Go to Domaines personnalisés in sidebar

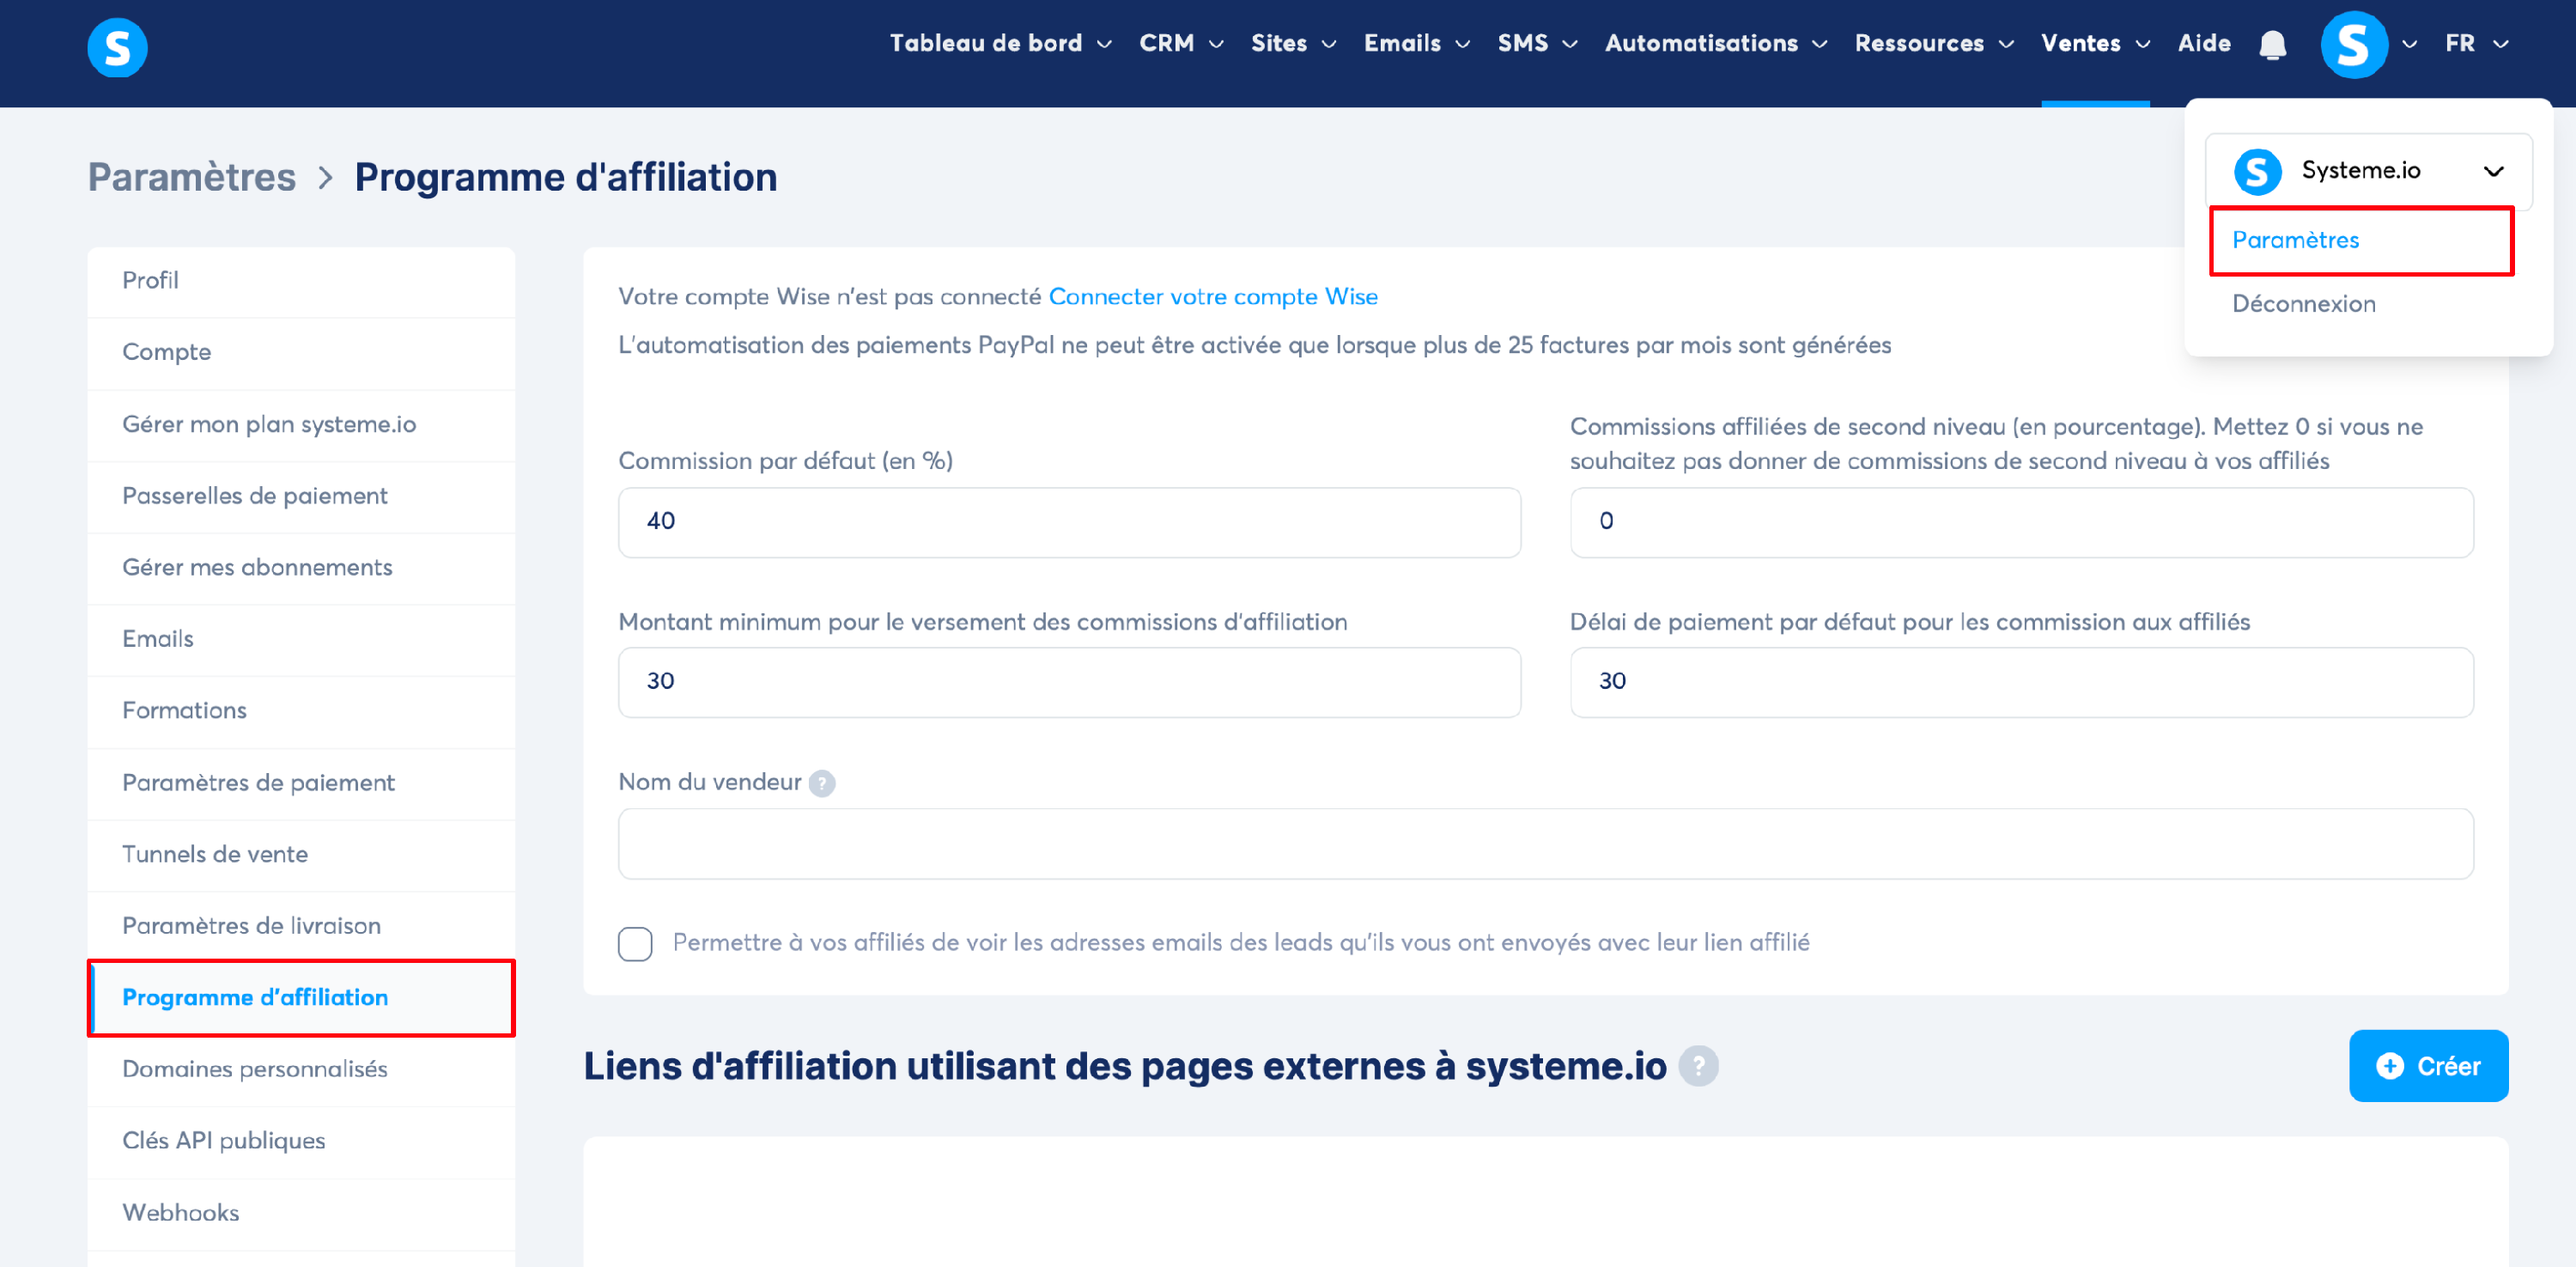pyautogui.click(x=254, y=1069)
